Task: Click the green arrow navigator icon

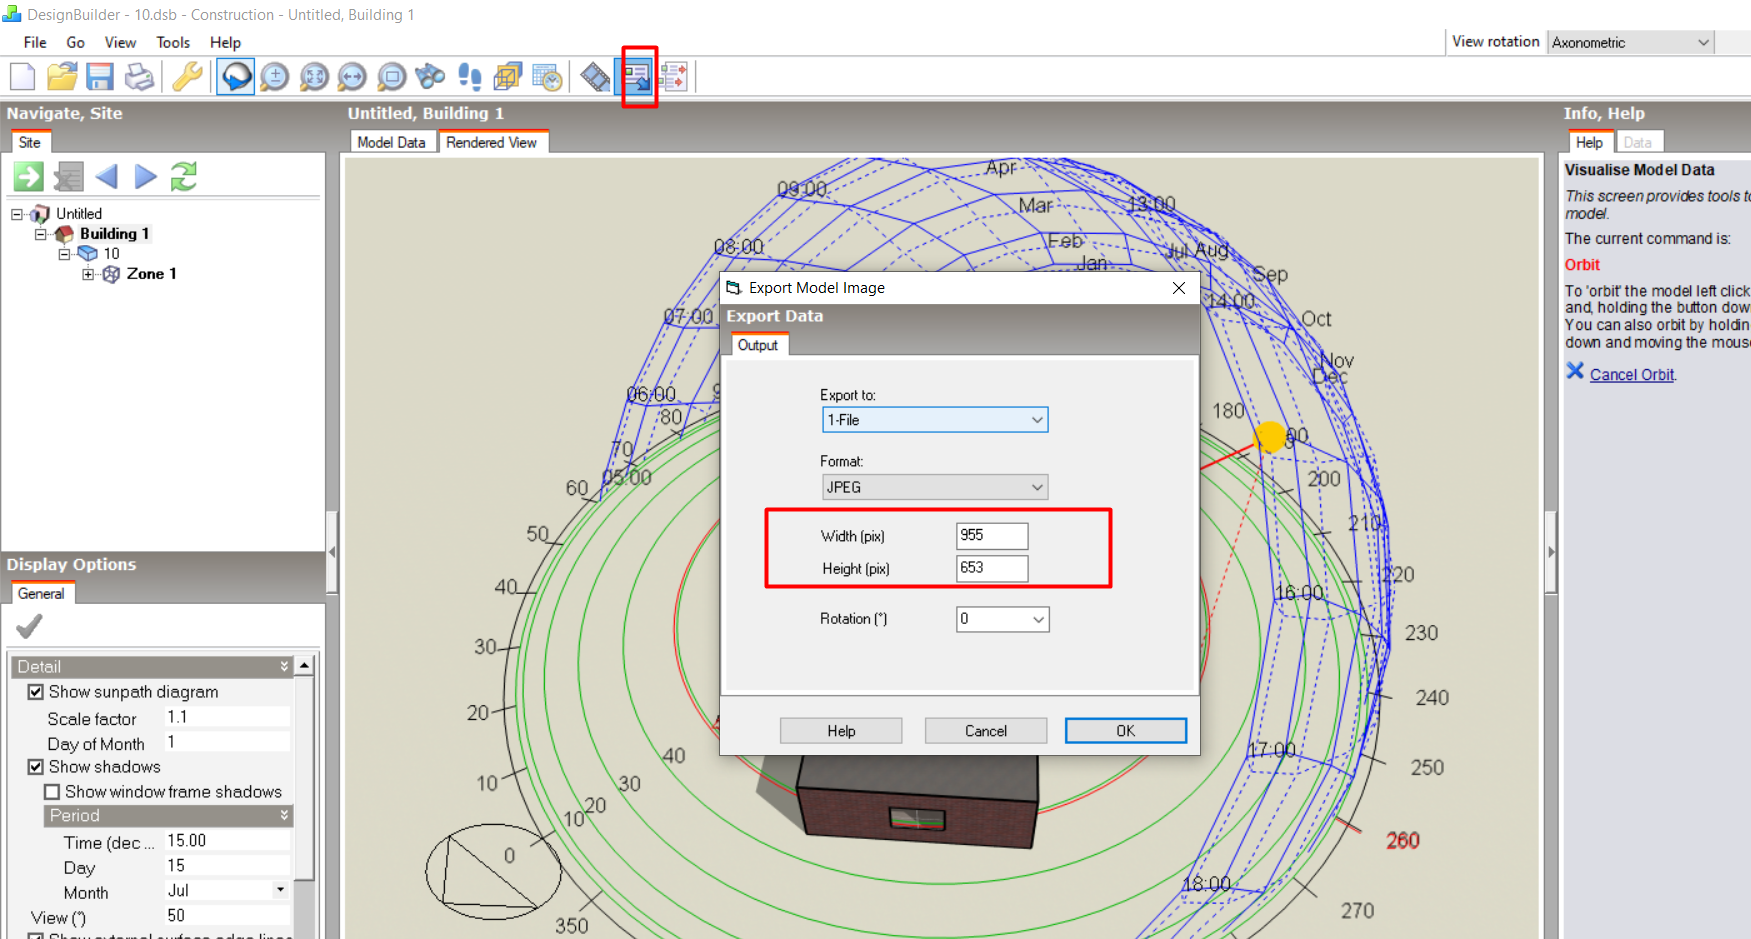Action: tap(29, 177)
